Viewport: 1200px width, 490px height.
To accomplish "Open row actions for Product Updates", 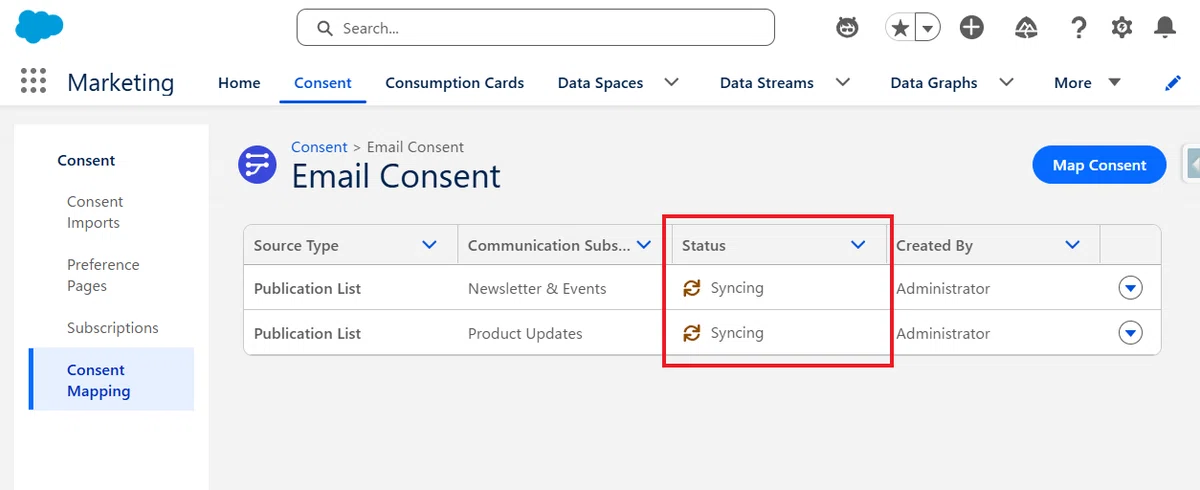I will click(x=1130, y=333).
